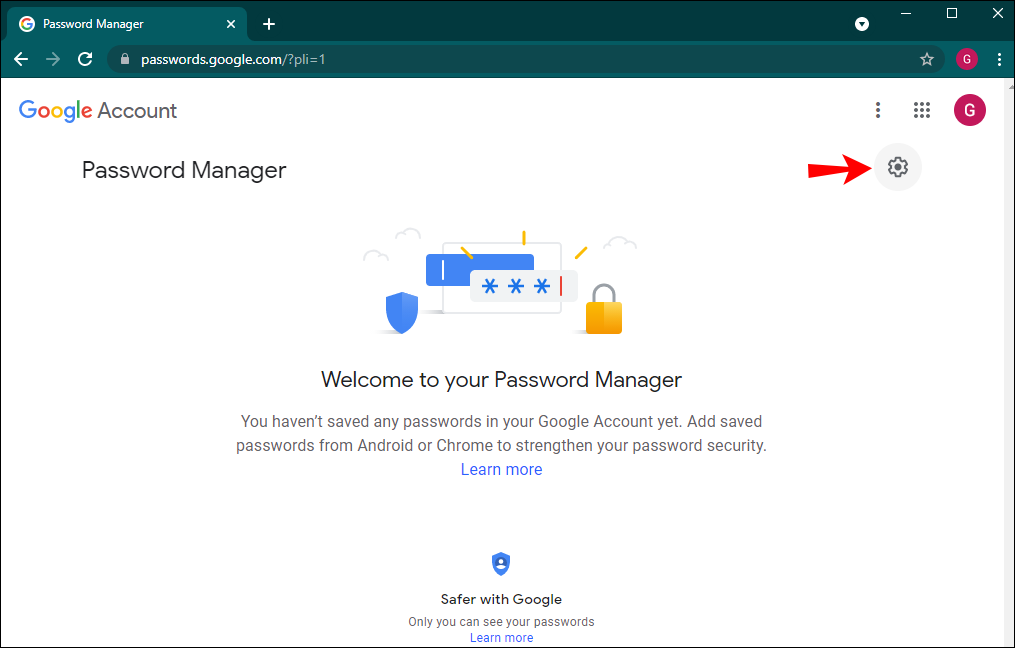
Task: Click the Google Account logo
Action: [98, 111]
